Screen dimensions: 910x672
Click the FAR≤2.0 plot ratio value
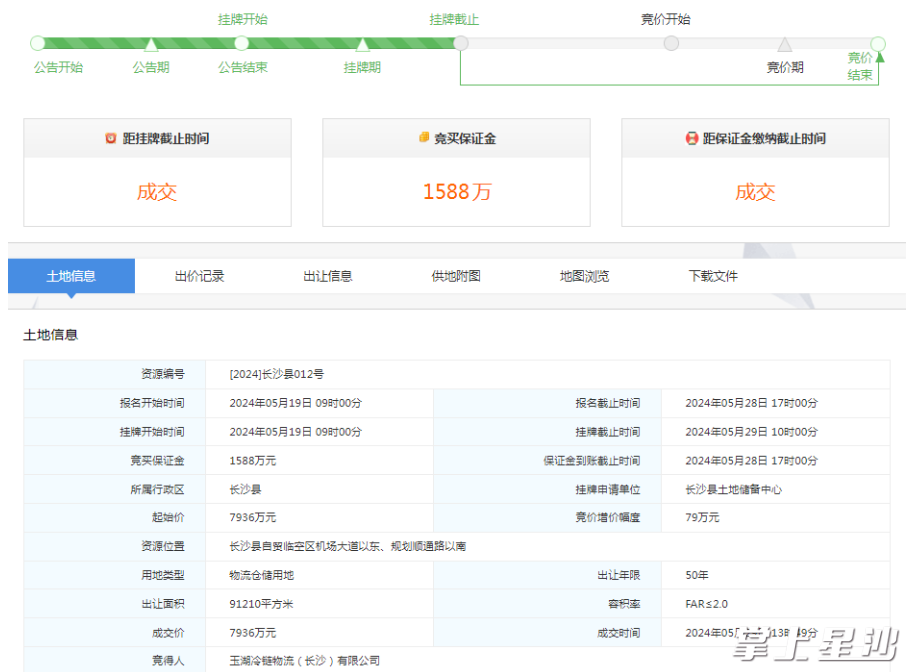(x=706, y=604)
